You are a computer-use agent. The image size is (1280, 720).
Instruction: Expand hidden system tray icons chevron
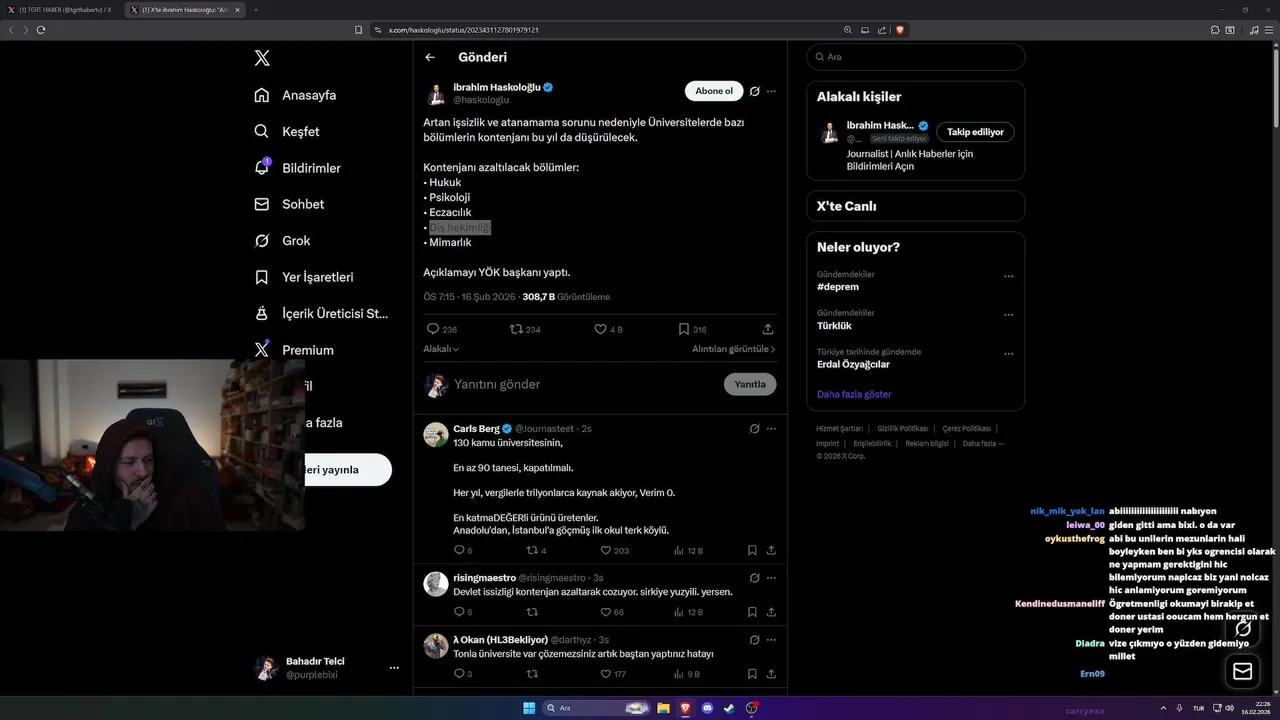pyautogui.click(x=1163, y=708)
